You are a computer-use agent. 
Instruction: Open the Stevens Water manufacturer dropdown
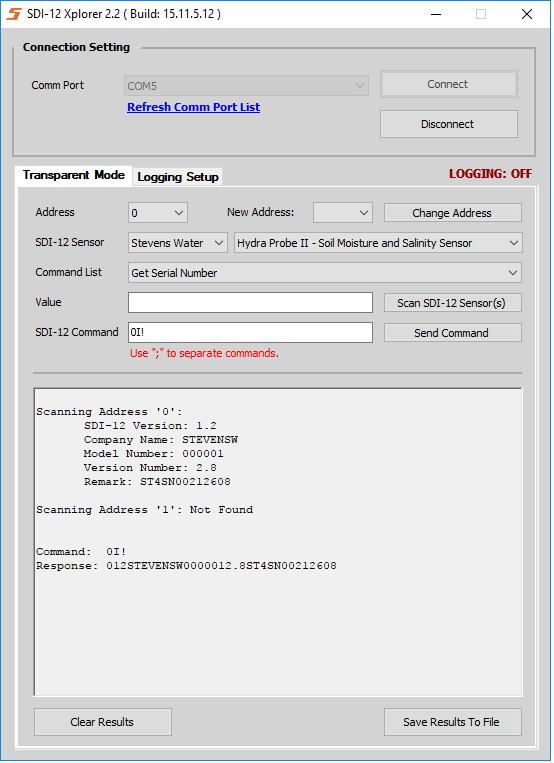(178, 243)
